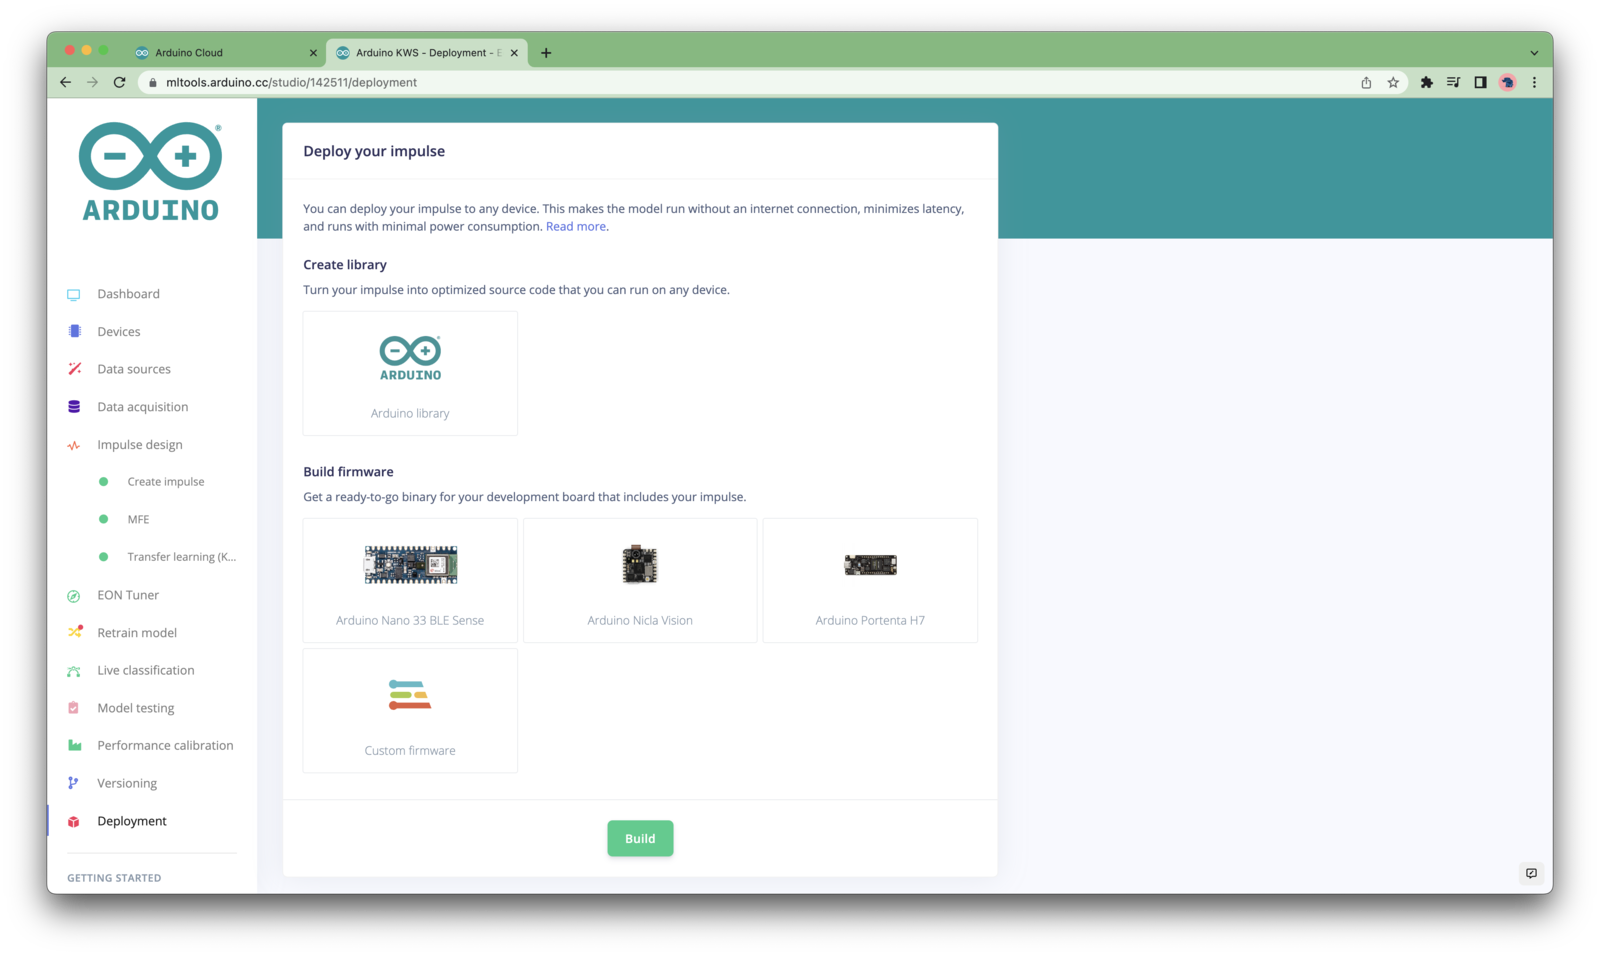This screenshot has width=1600, height=956.
Task: Click the Live classification icon
Action: pyautogui.click(x=74, y=671)
